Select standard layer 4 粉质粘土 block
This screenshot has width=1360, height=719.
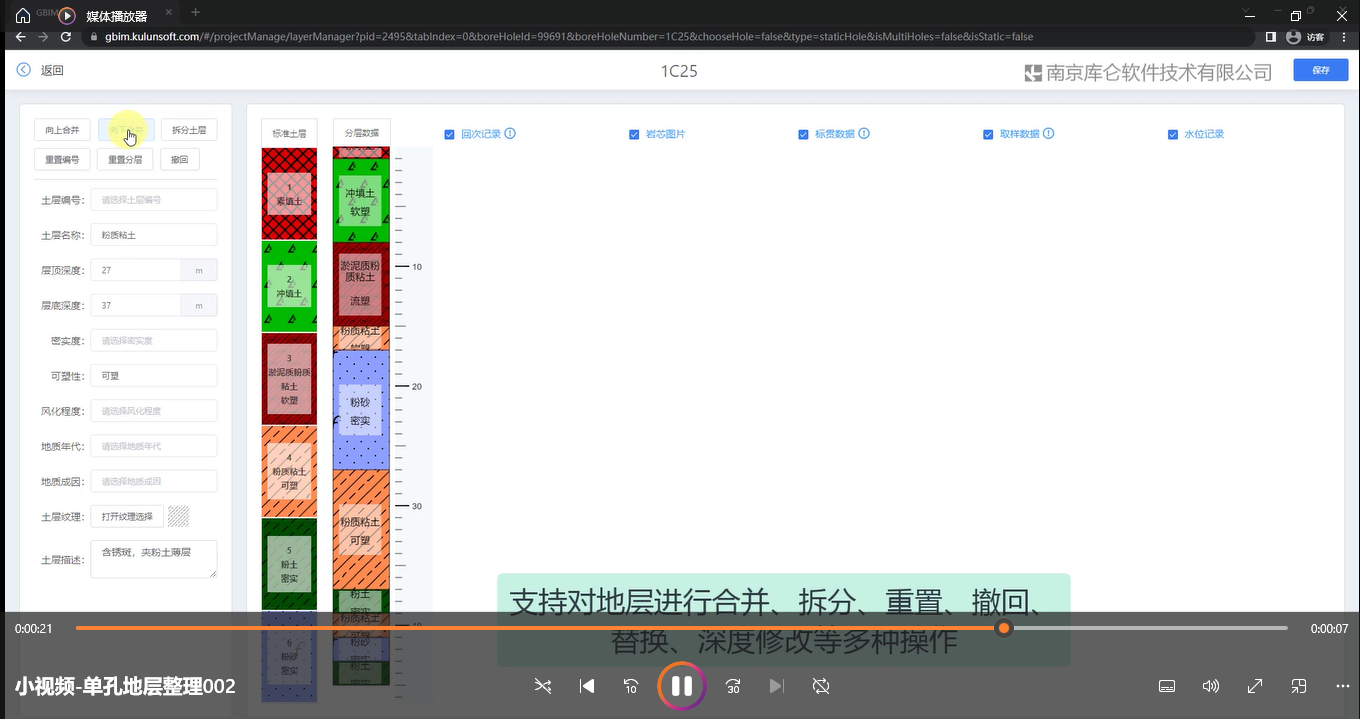pyautogui.click(x=289, y=471)
